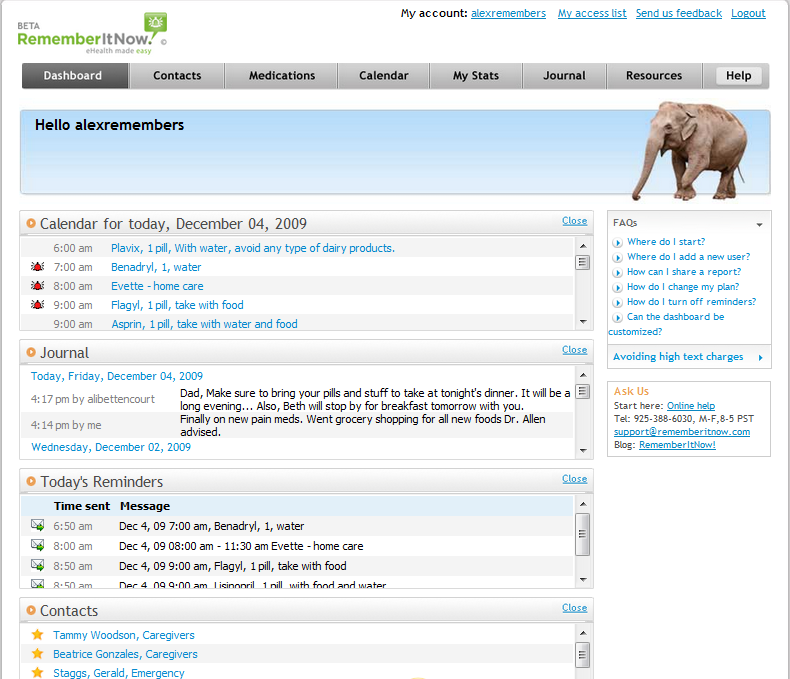Viewport: 790px width, 679px height.
Task: Click the Help button in the nav bar
Action: [x=738, y=76]
